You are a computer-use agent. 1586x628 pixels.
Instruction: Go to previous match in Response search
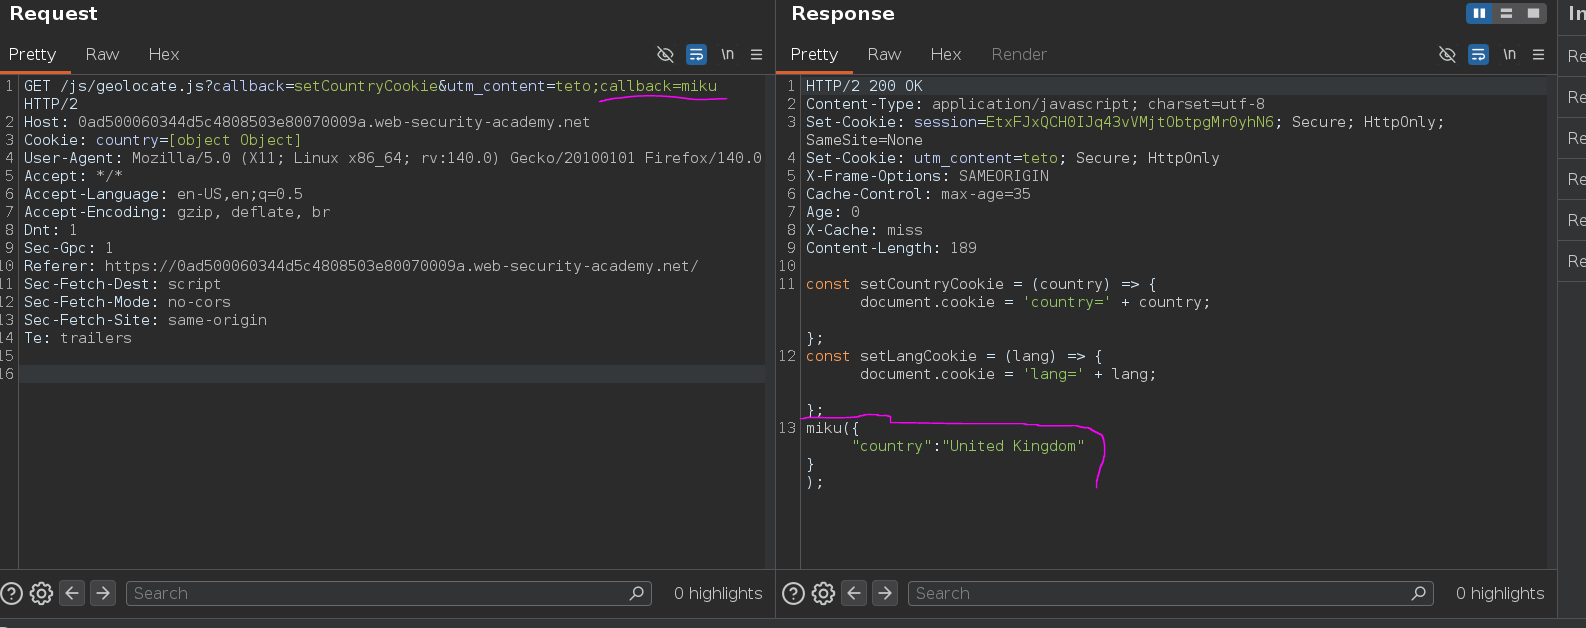854,593
